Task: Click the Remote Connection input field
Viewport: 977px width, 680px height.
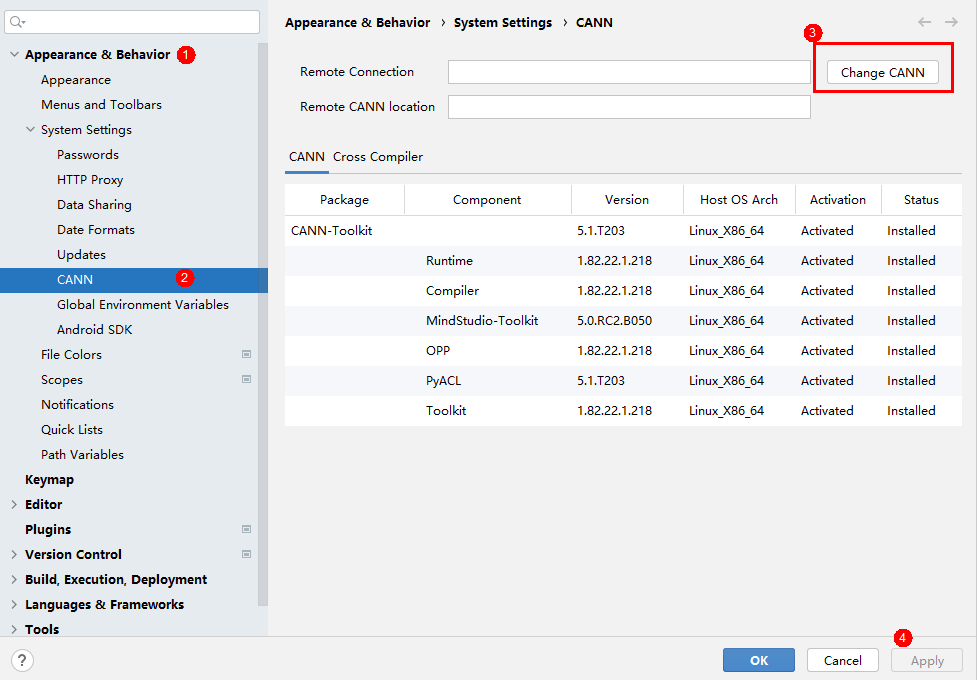Action: [x=629, y=72]
